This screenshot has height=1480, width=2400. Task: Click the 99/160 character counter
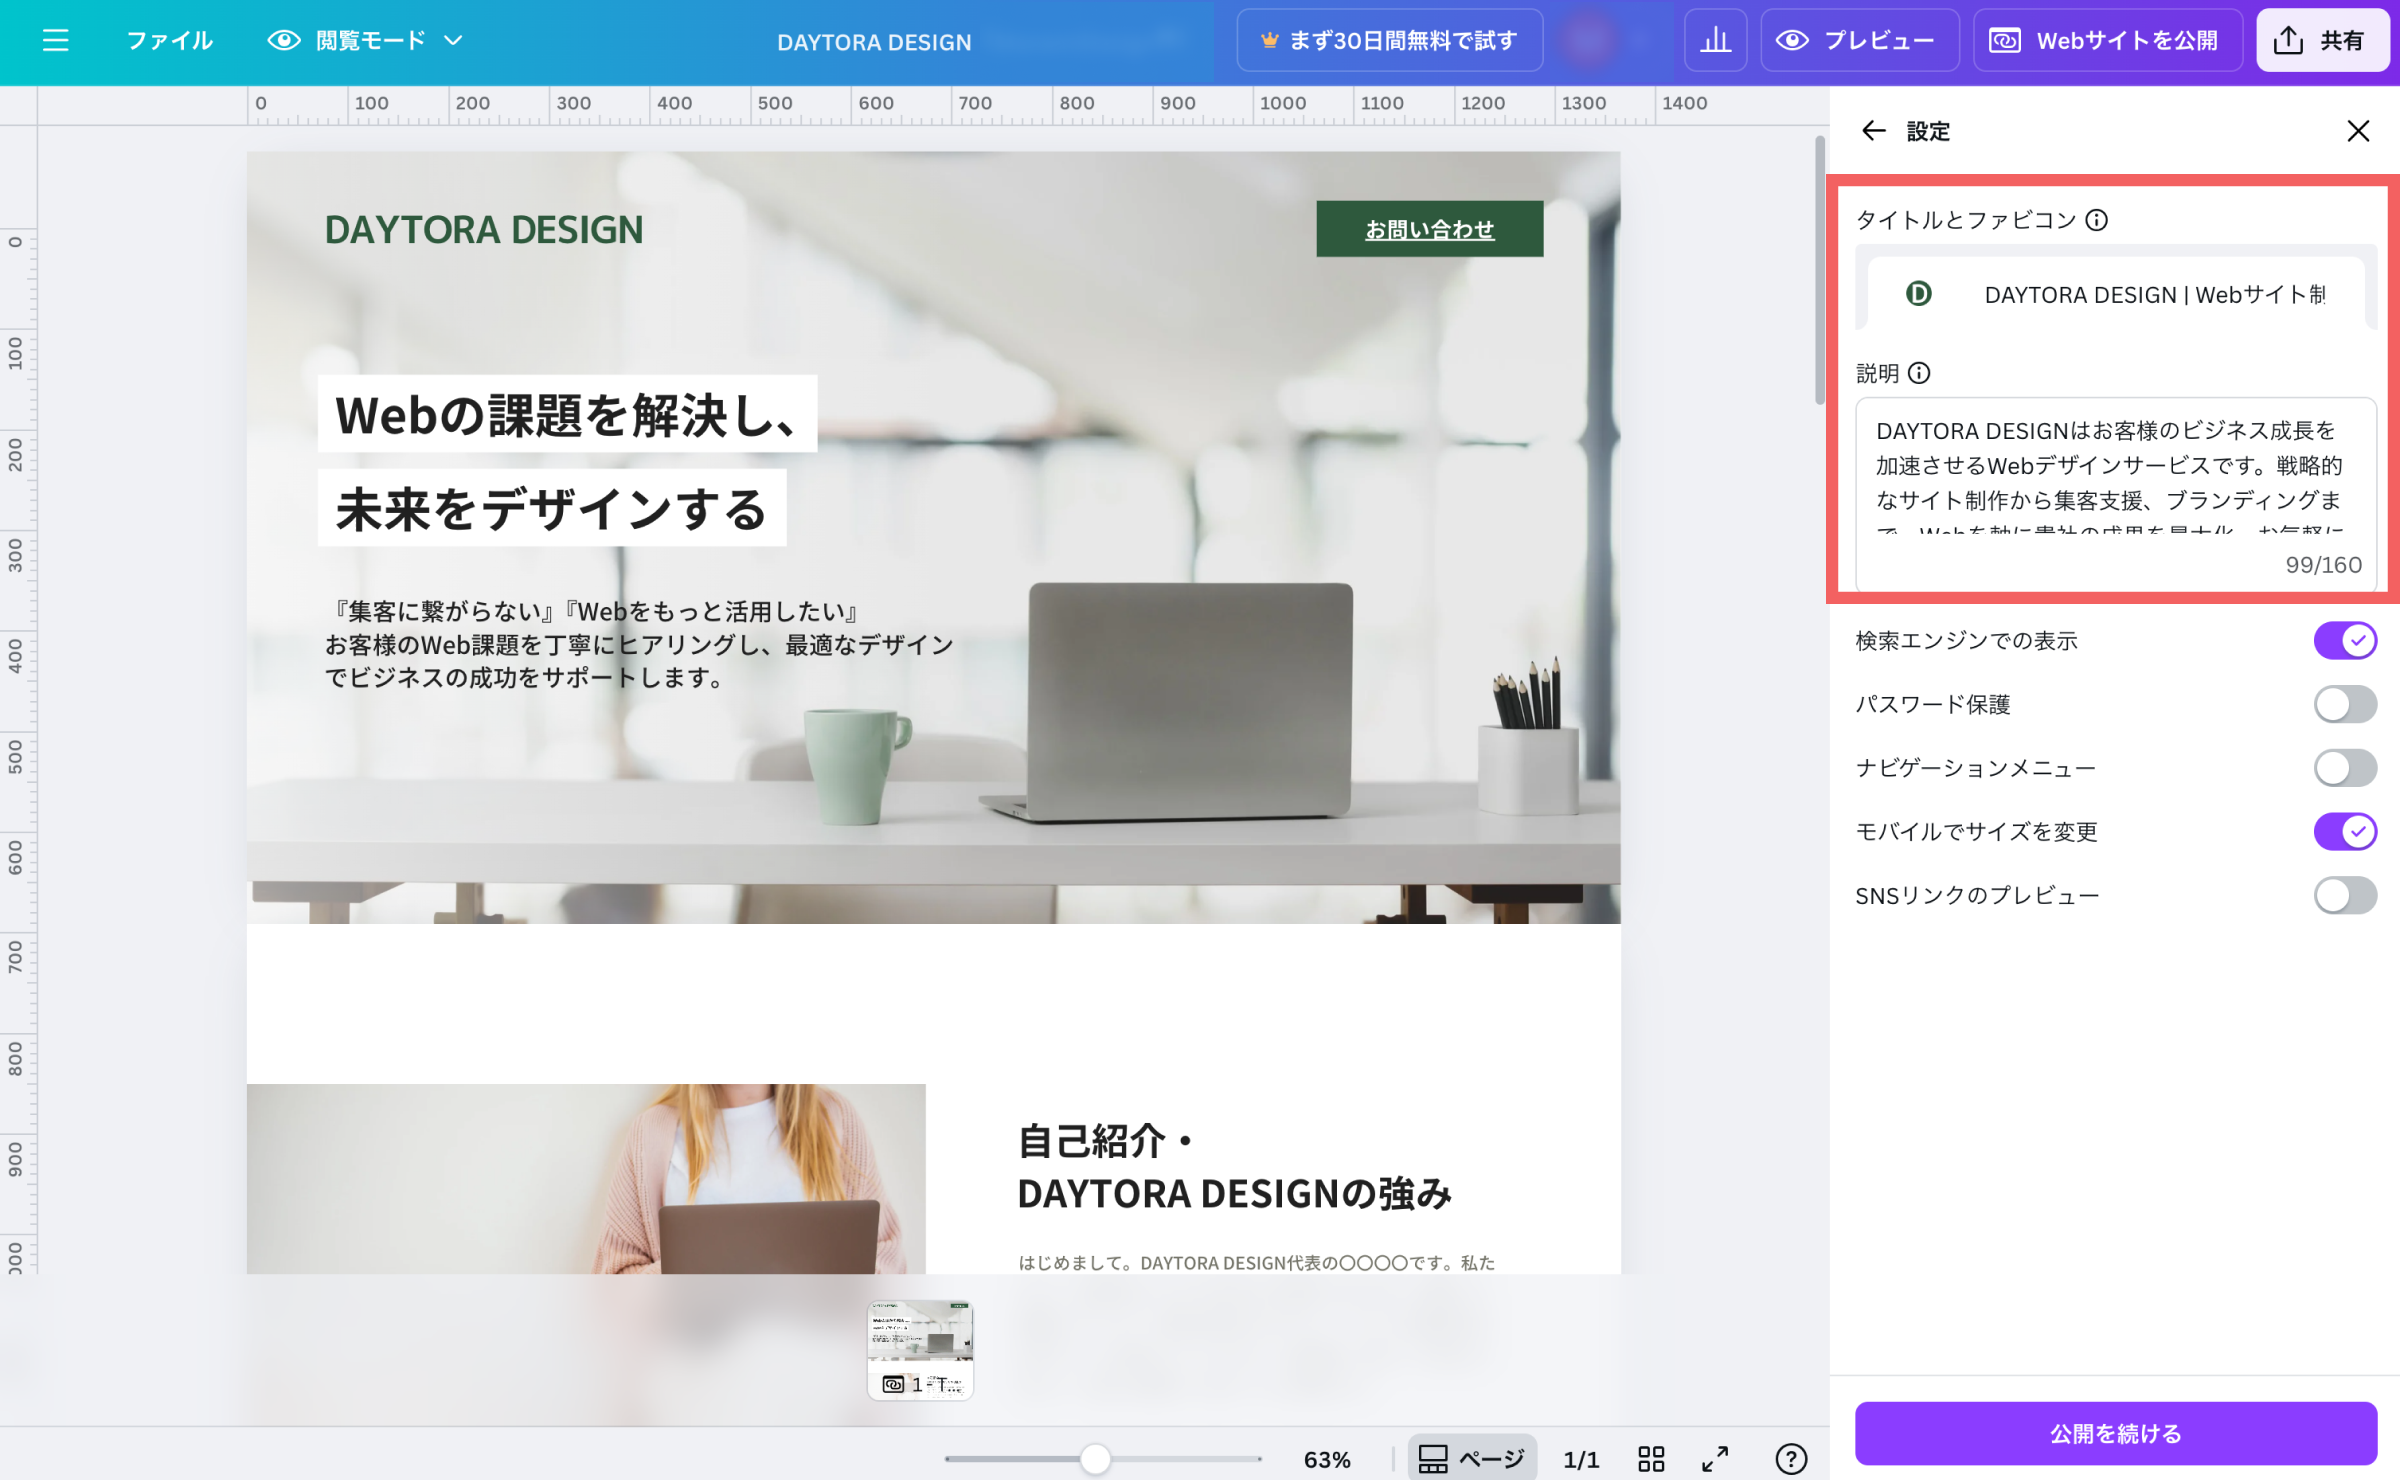click(2323, 565)
